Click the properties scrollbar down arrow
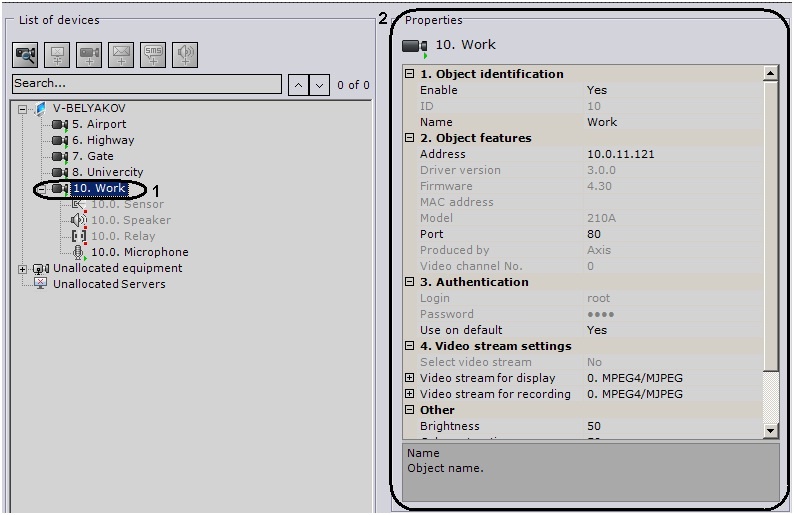Viewport: 794px width, 515px height. coord(770,431)
